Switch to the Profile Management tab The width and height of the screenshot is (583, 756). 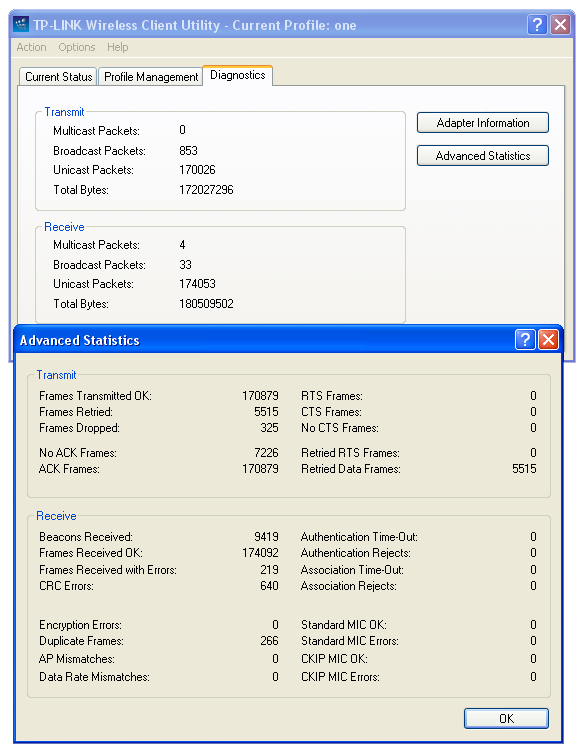(151, 77)
